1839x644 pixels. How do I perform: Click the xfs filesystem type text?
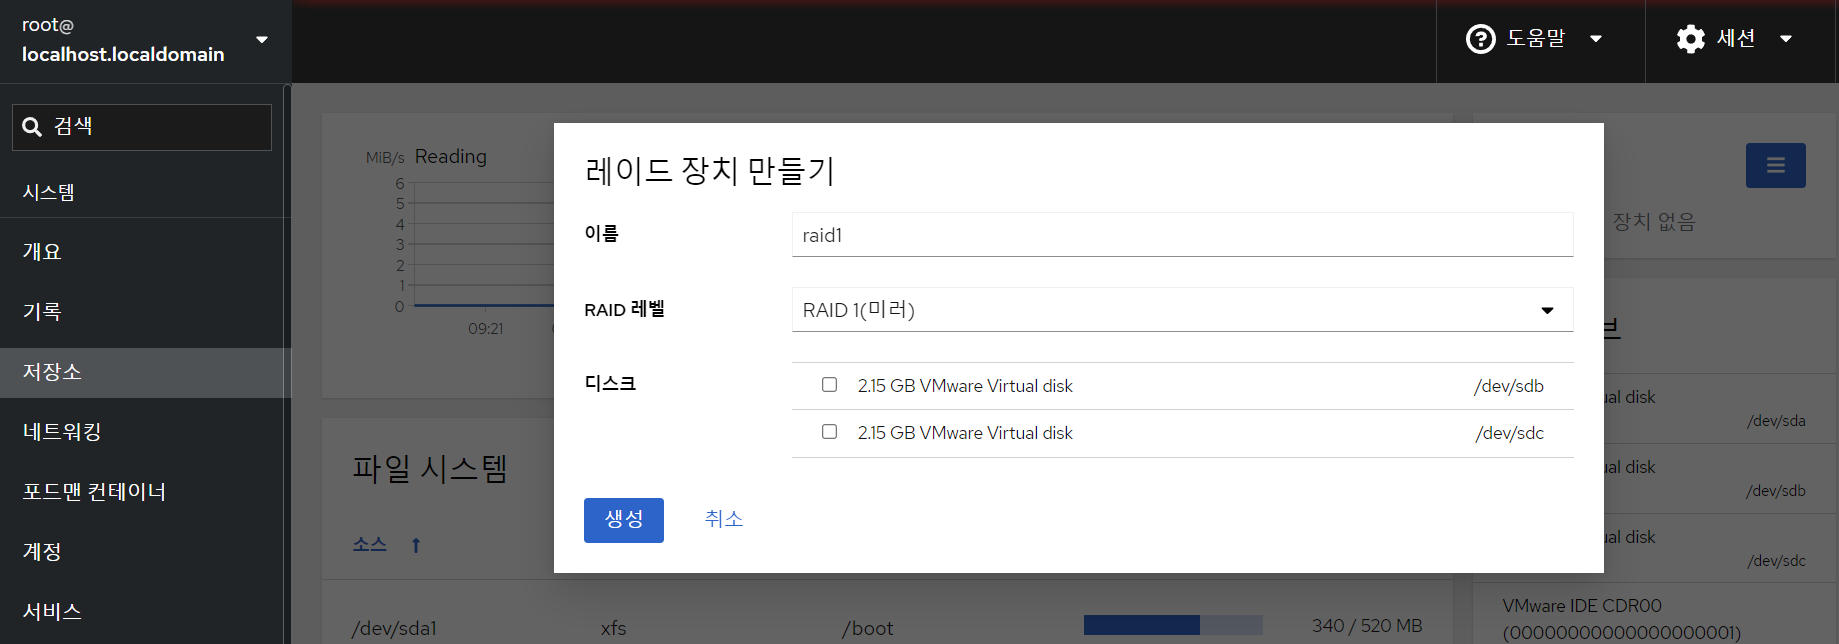point(613,628)
